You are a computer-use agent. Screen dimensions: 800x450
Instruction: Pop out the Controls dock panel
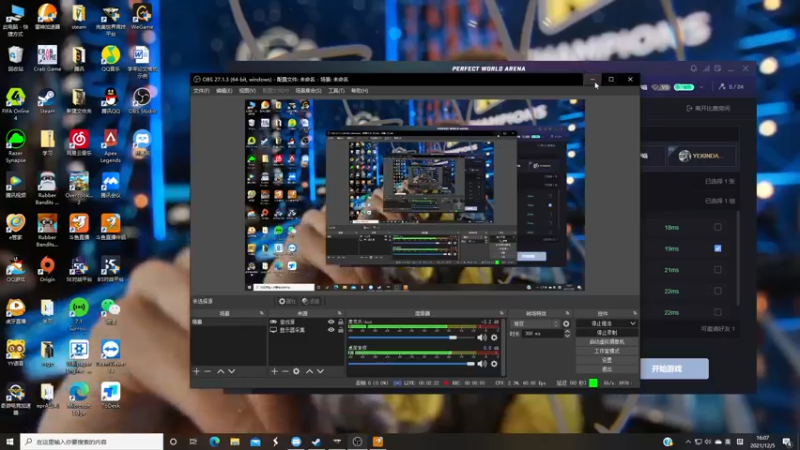[x=635, y=313]
